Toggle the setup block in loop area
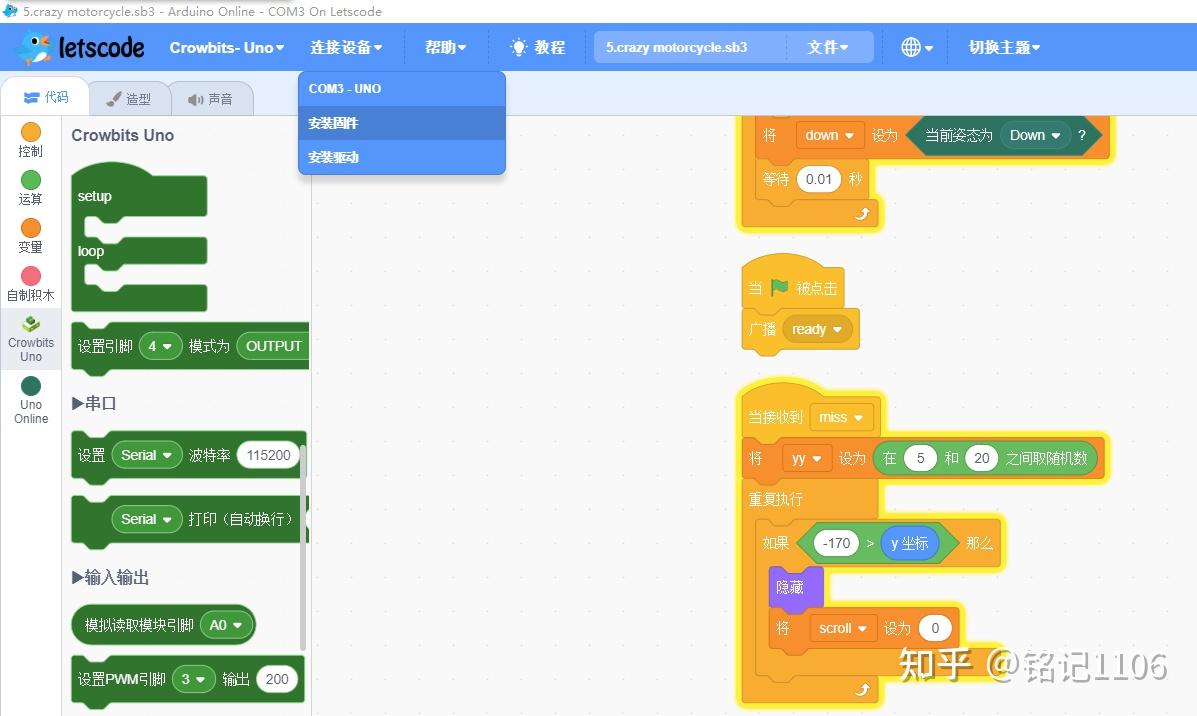 (94, 196)
